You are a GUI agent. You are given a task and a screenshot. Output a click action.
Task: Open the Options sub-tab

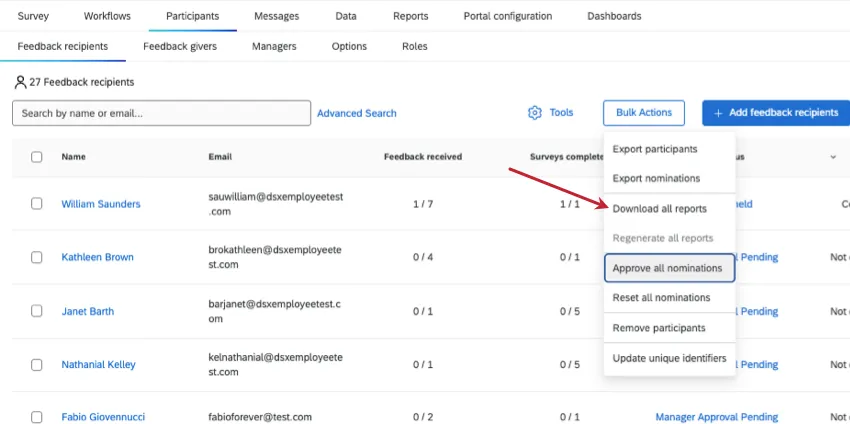(x=349, y=46)
